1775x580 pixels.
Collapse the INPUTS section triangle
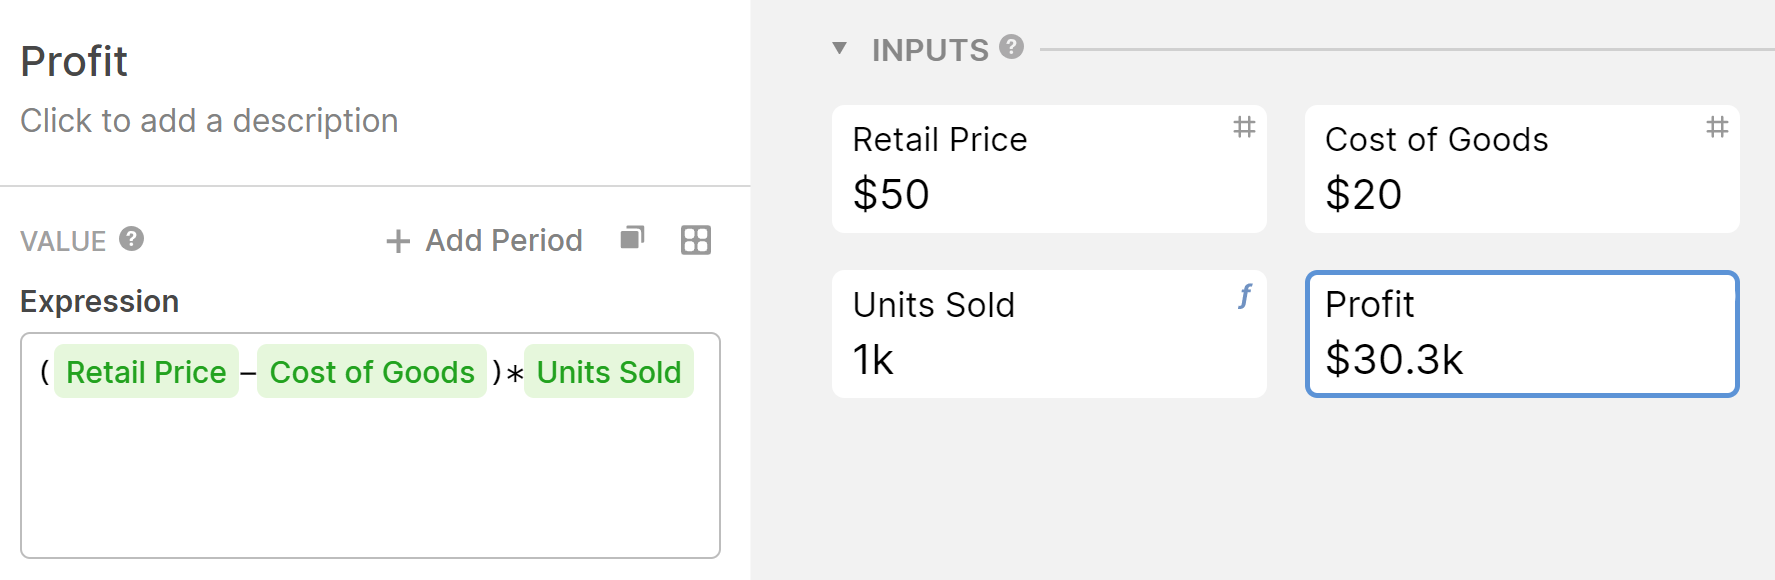840,48
